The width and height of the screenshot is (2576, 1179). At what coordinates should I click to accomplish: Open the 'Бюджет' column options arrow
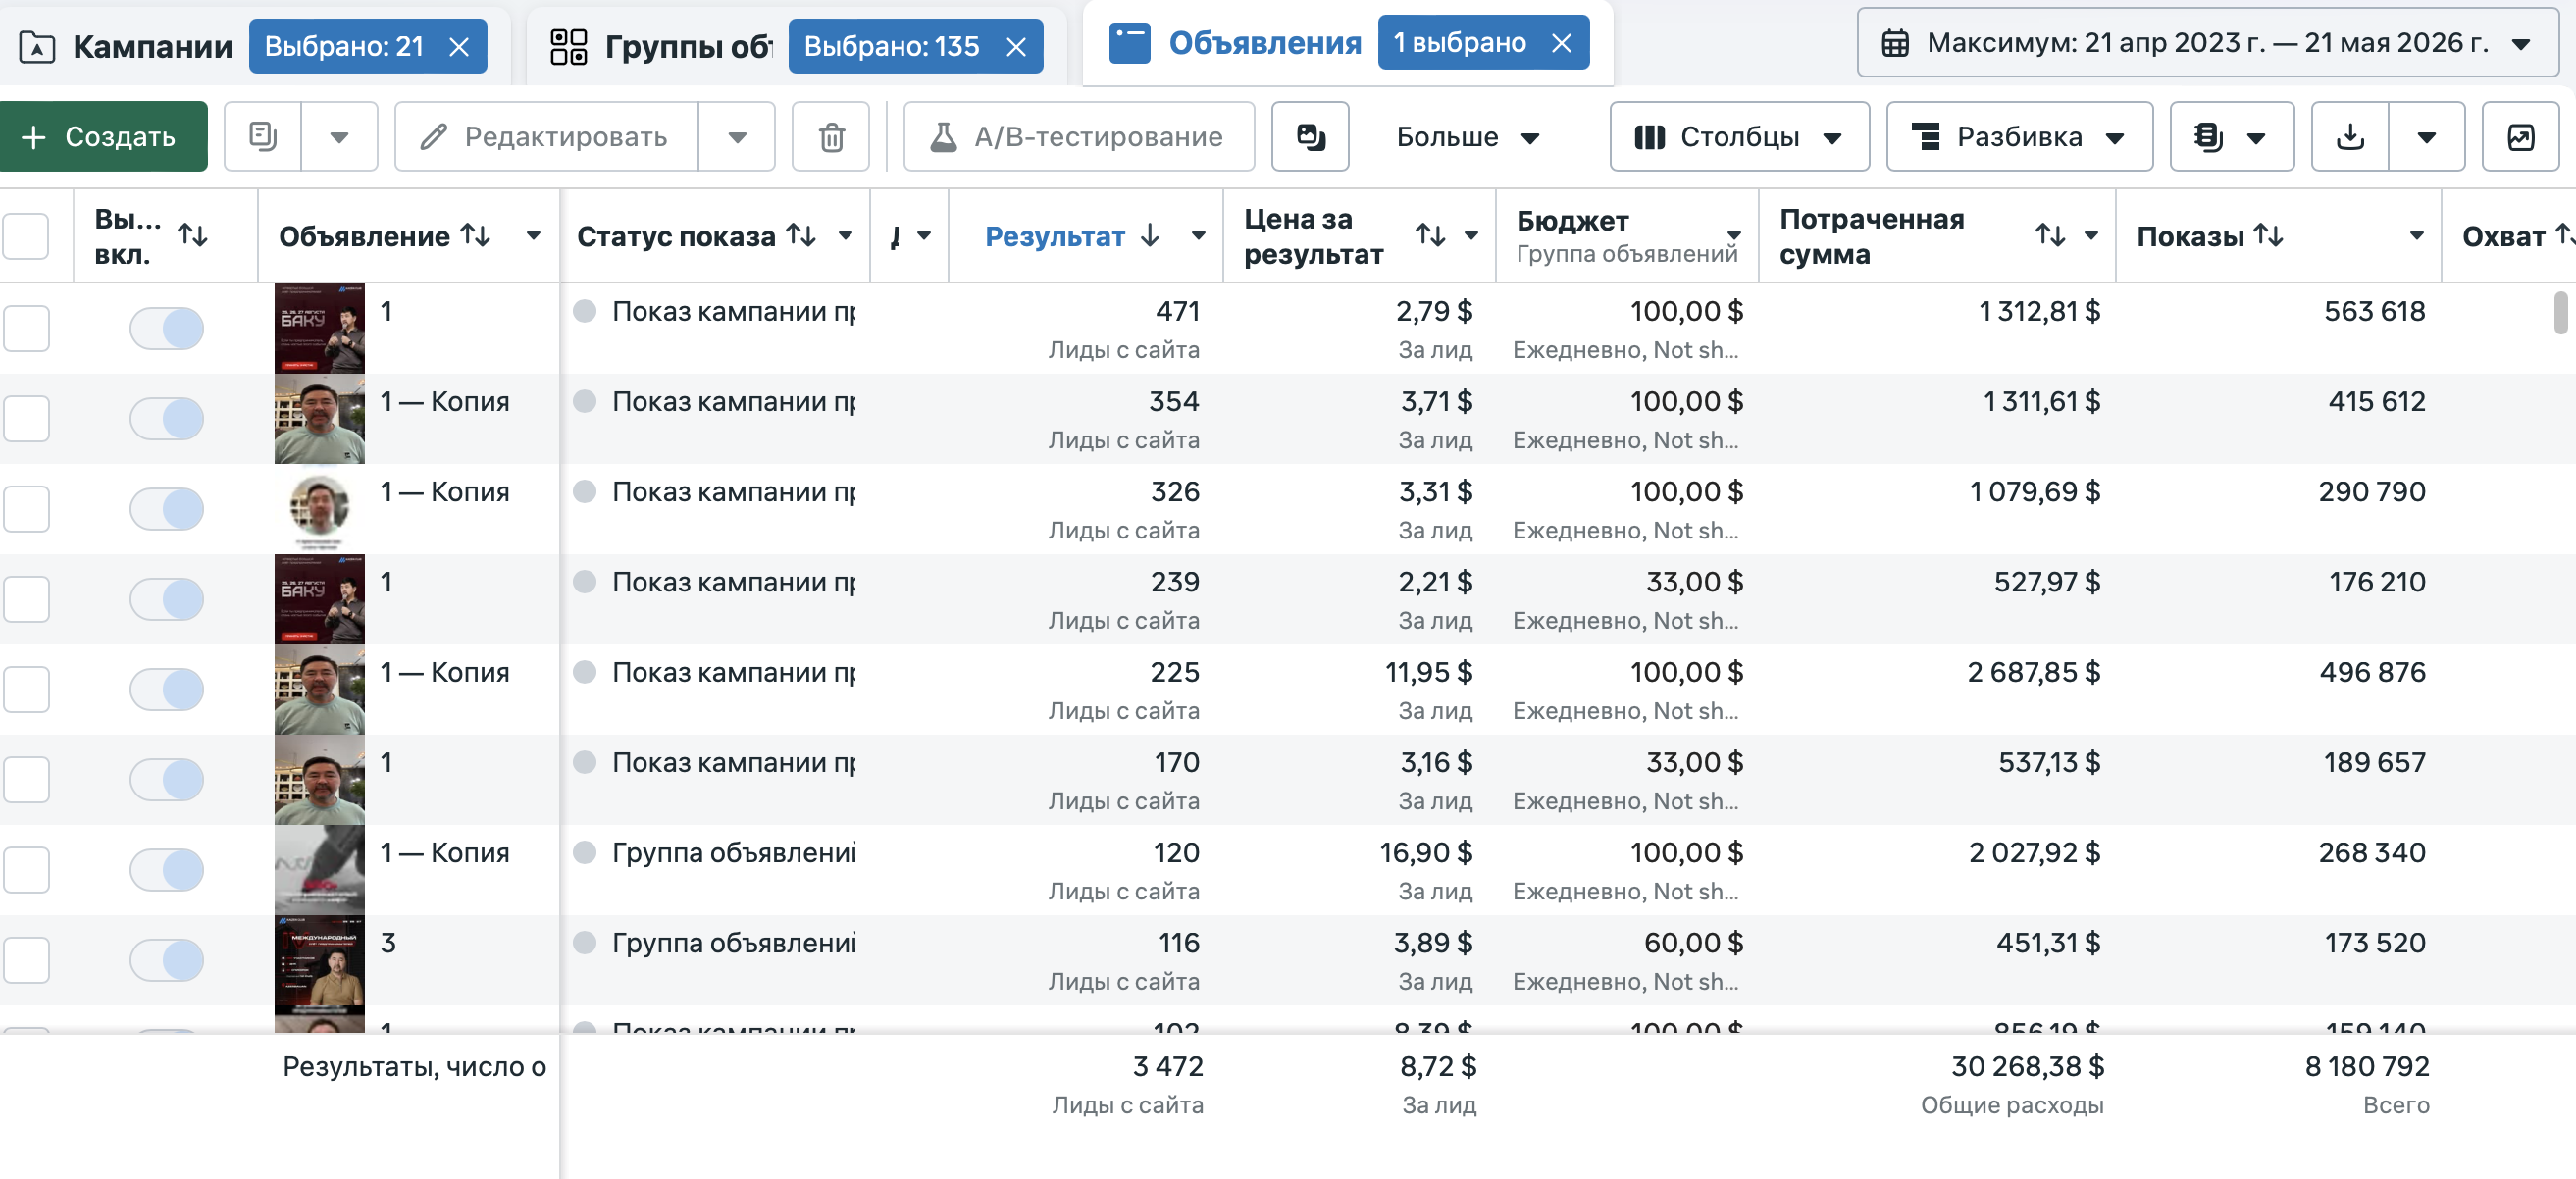point(1734,235)
